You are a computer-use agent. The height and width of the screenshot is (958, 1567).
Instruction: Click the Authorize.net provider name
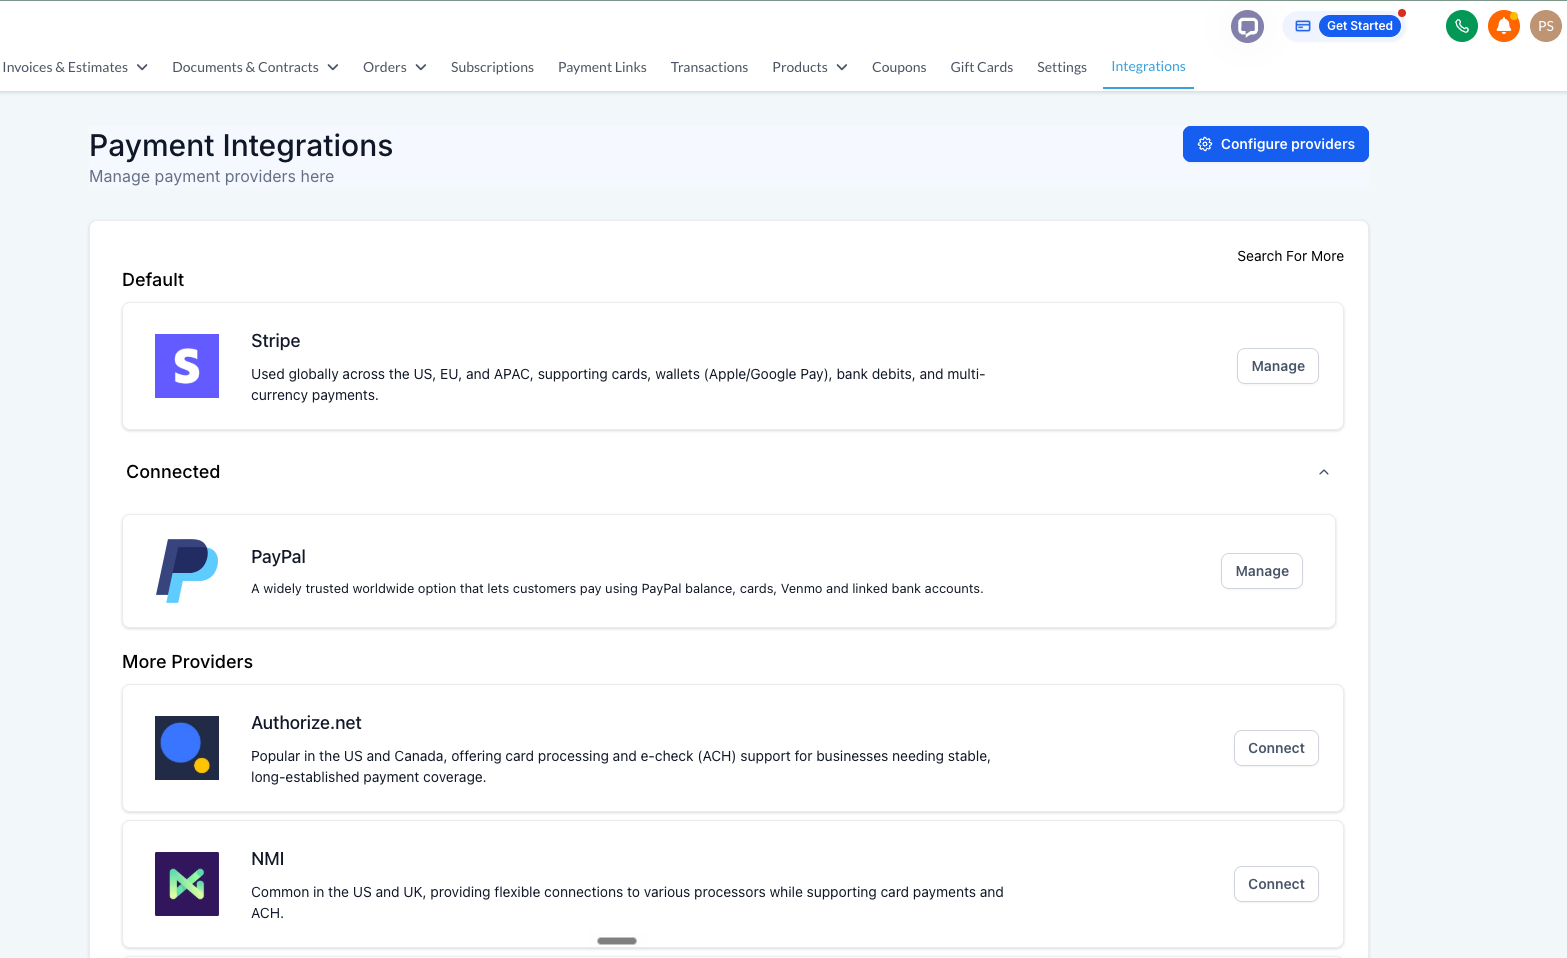[x=306, y=723]
